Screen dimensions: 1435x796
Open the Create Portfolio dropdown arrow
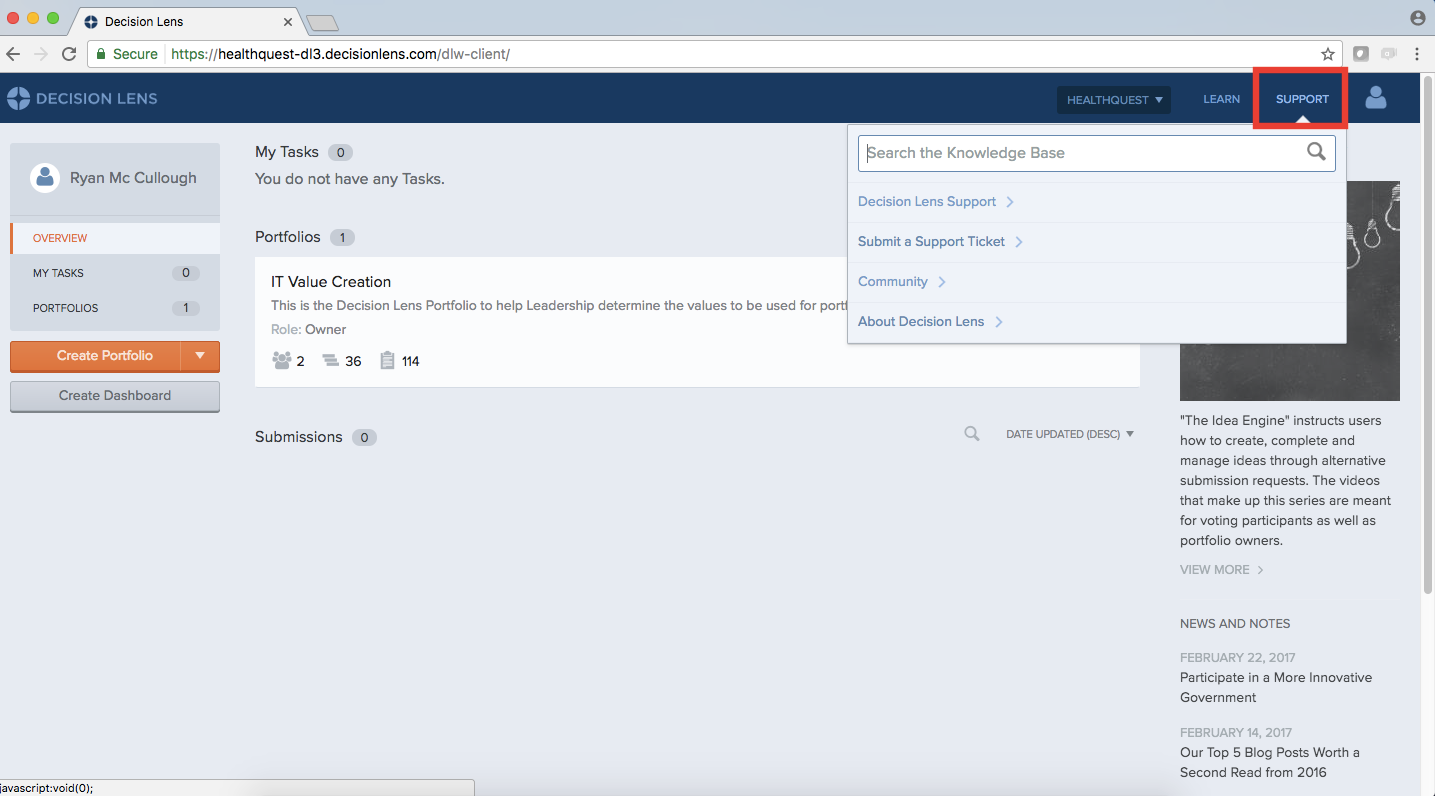[x=200, y=356]
